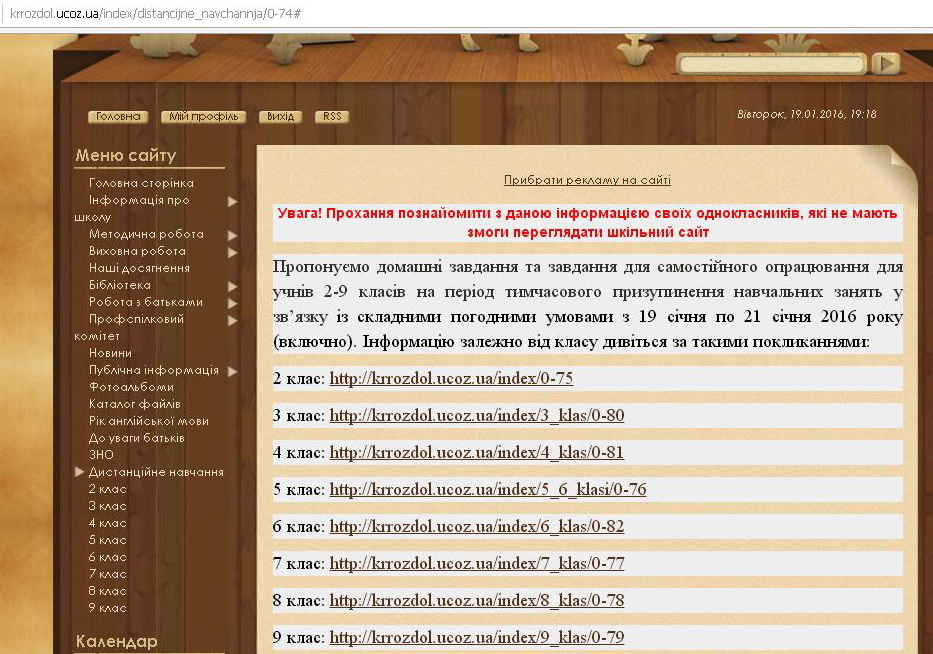The width and height of the screenshot is (933, 654).
Task: Follow the 2 клас link ending 0-75
Action: (451, 379)
